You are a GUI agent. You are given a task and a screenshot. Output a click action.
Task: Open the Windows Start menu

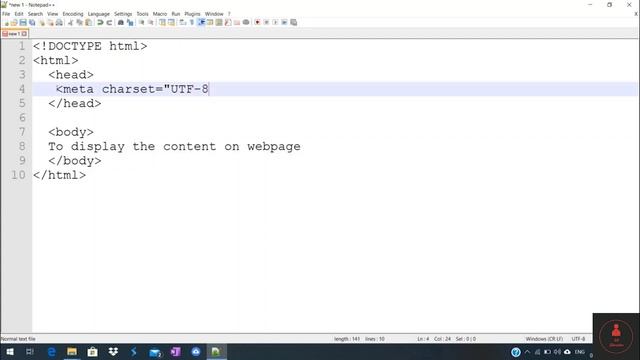(x=10, y=352)
